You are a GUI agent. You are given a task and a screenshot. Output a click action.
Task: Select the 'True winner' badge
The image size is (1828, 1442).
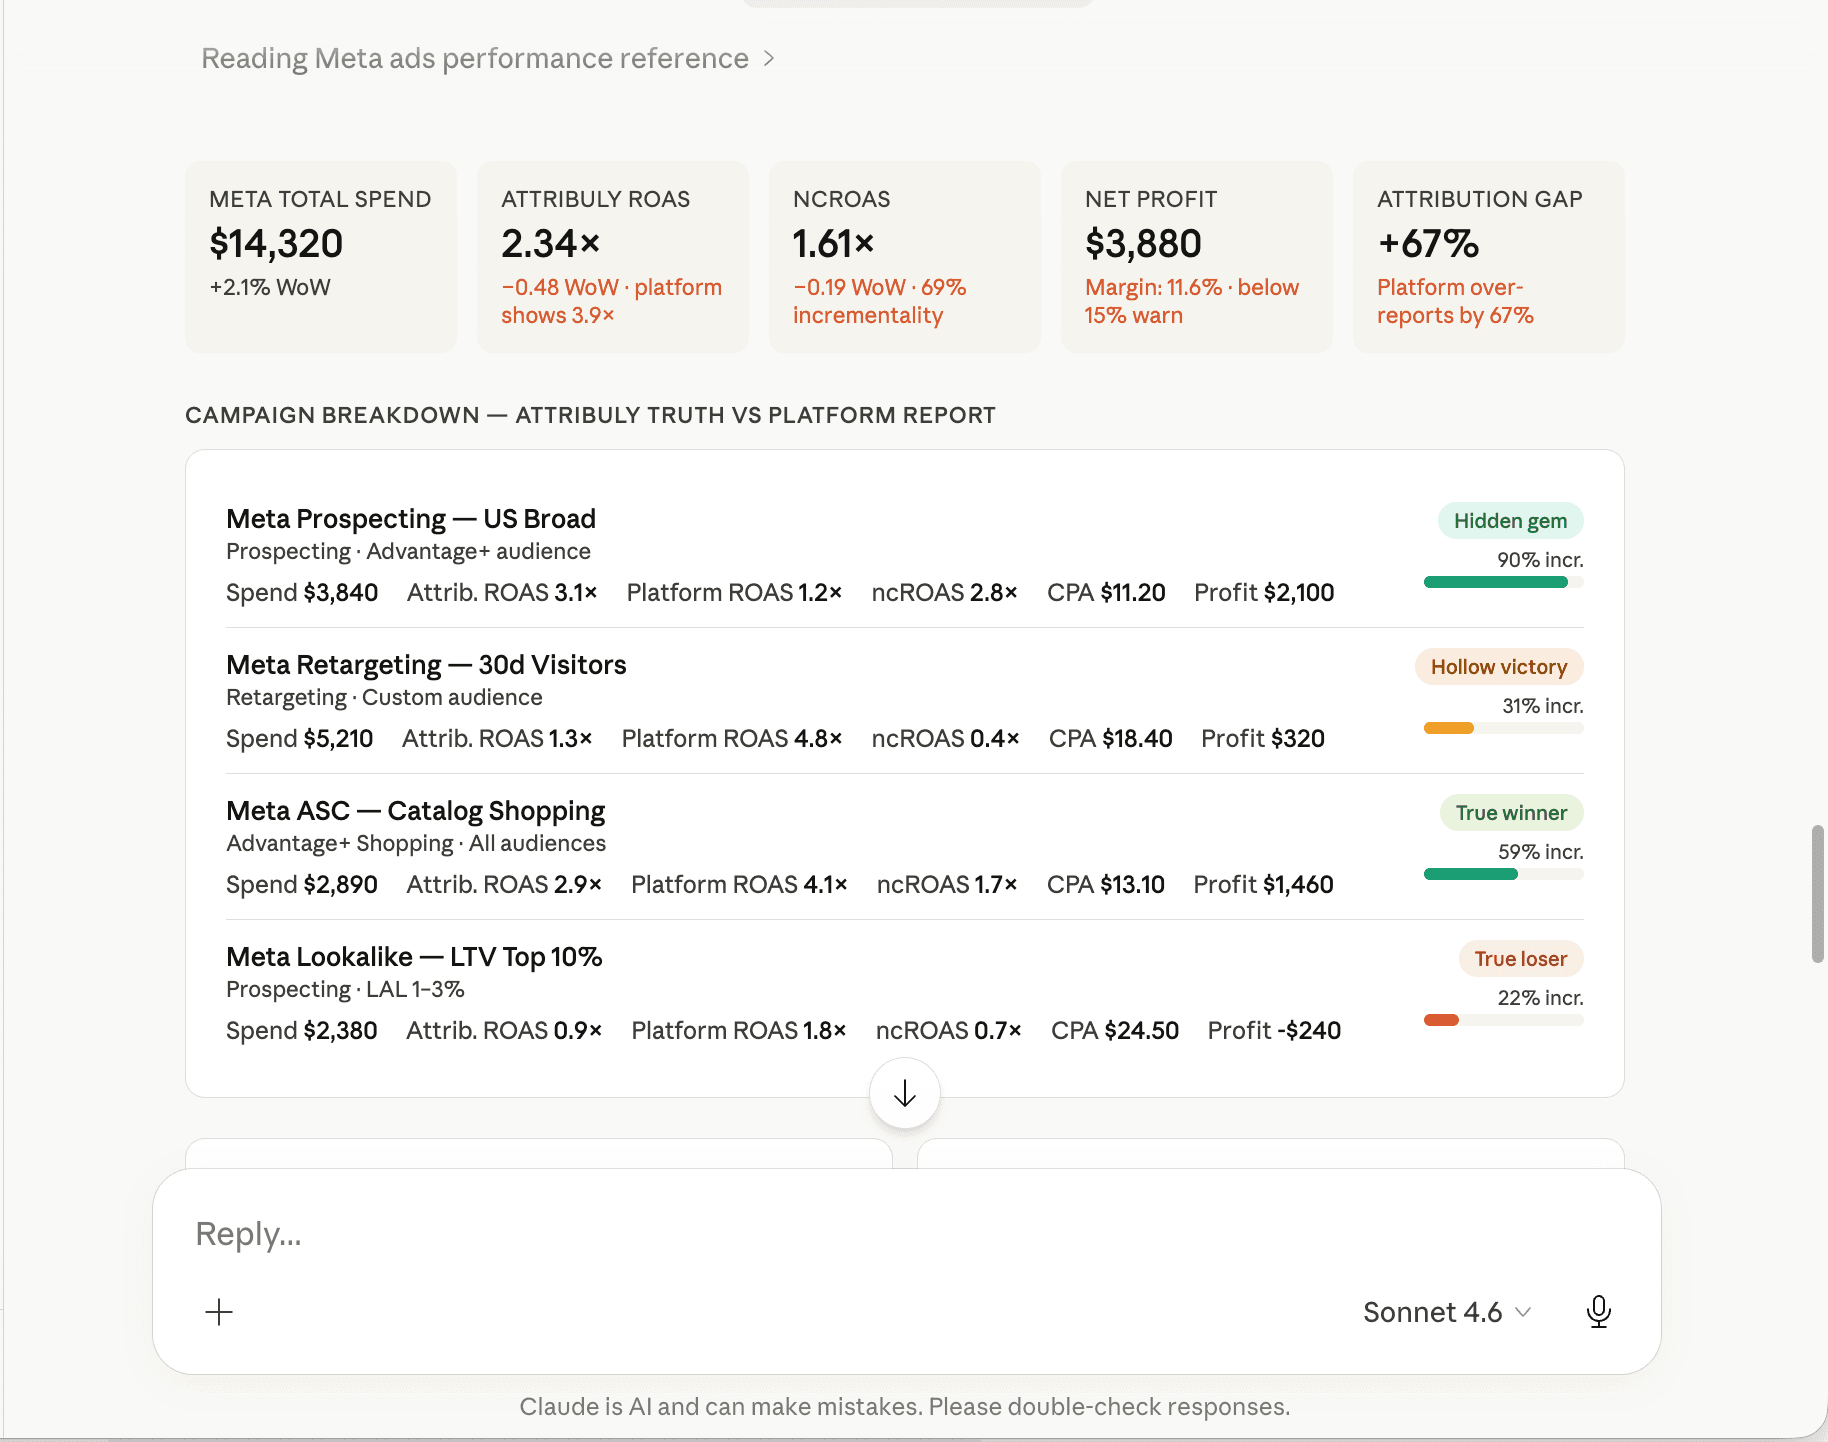[1510, 812]
